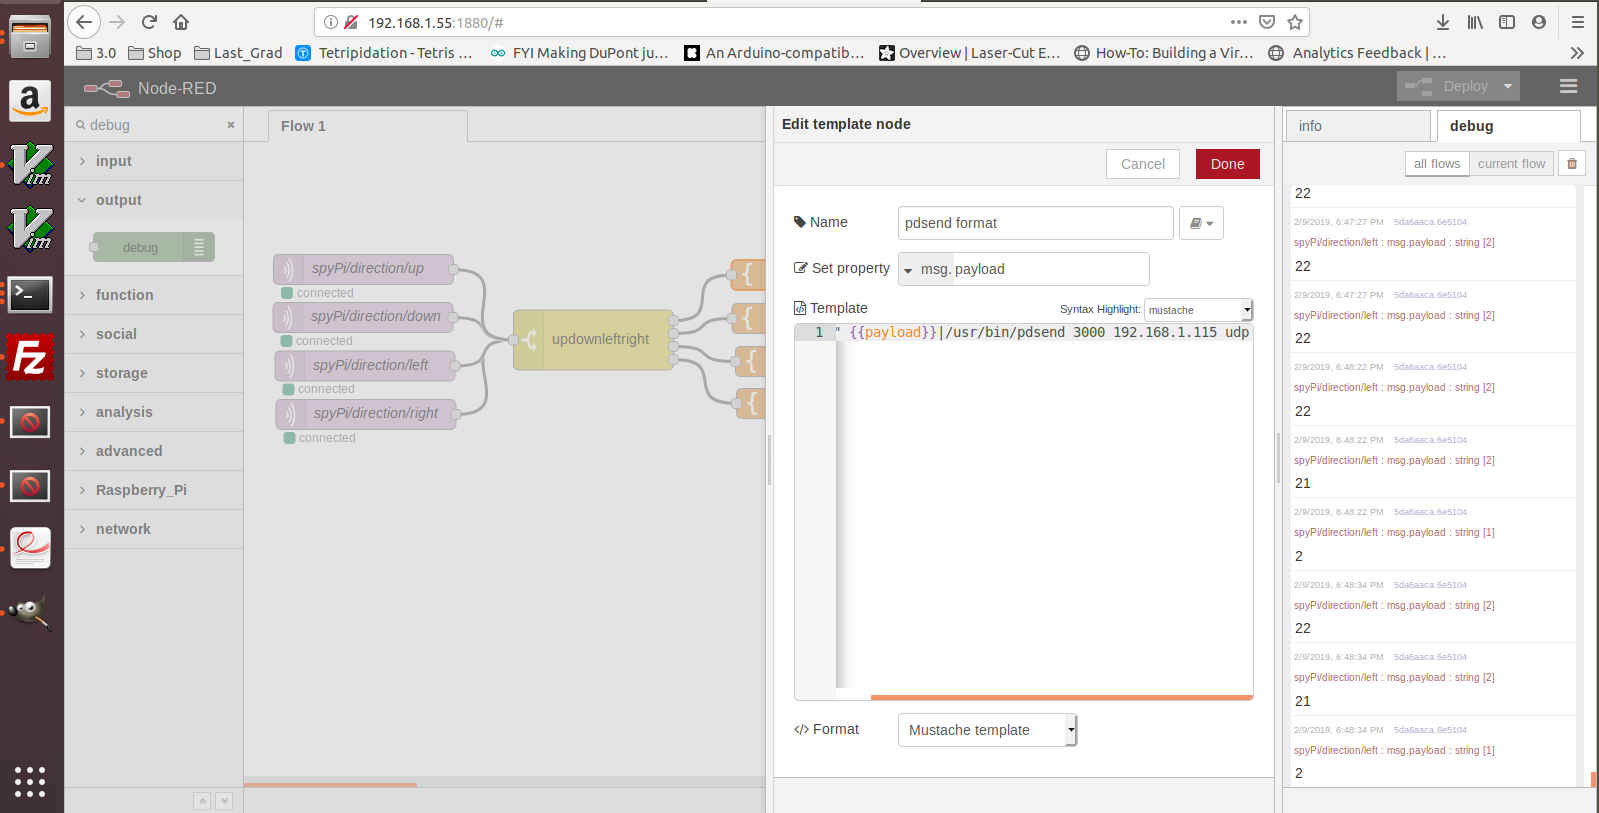Open the Node-RED main menu icon
The height and width of the screenshot is (813, 1599).
point(1568,87)
